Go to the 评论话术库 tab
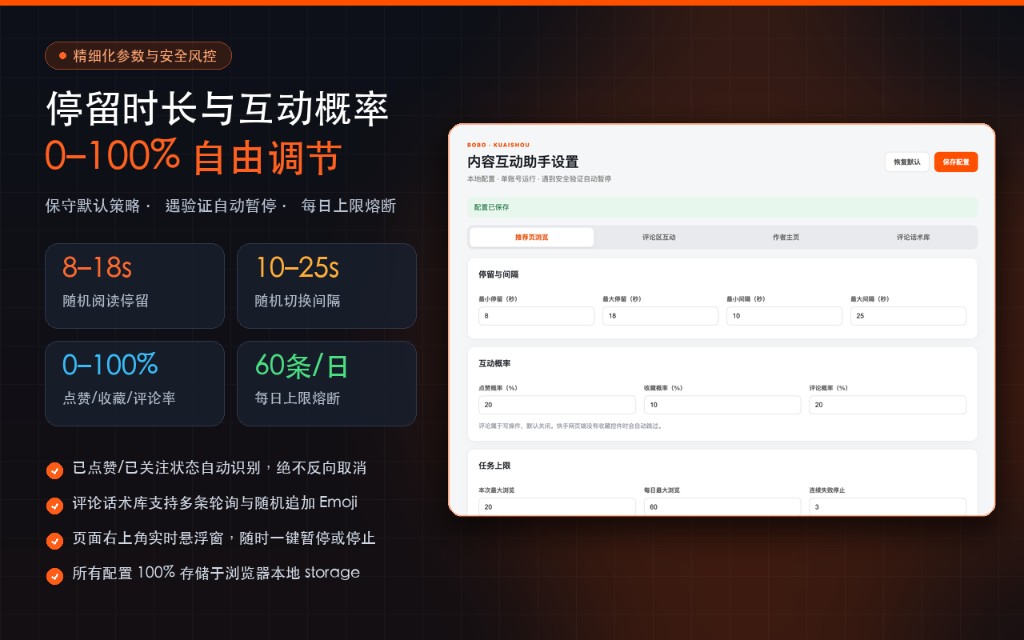 (913, 237)
